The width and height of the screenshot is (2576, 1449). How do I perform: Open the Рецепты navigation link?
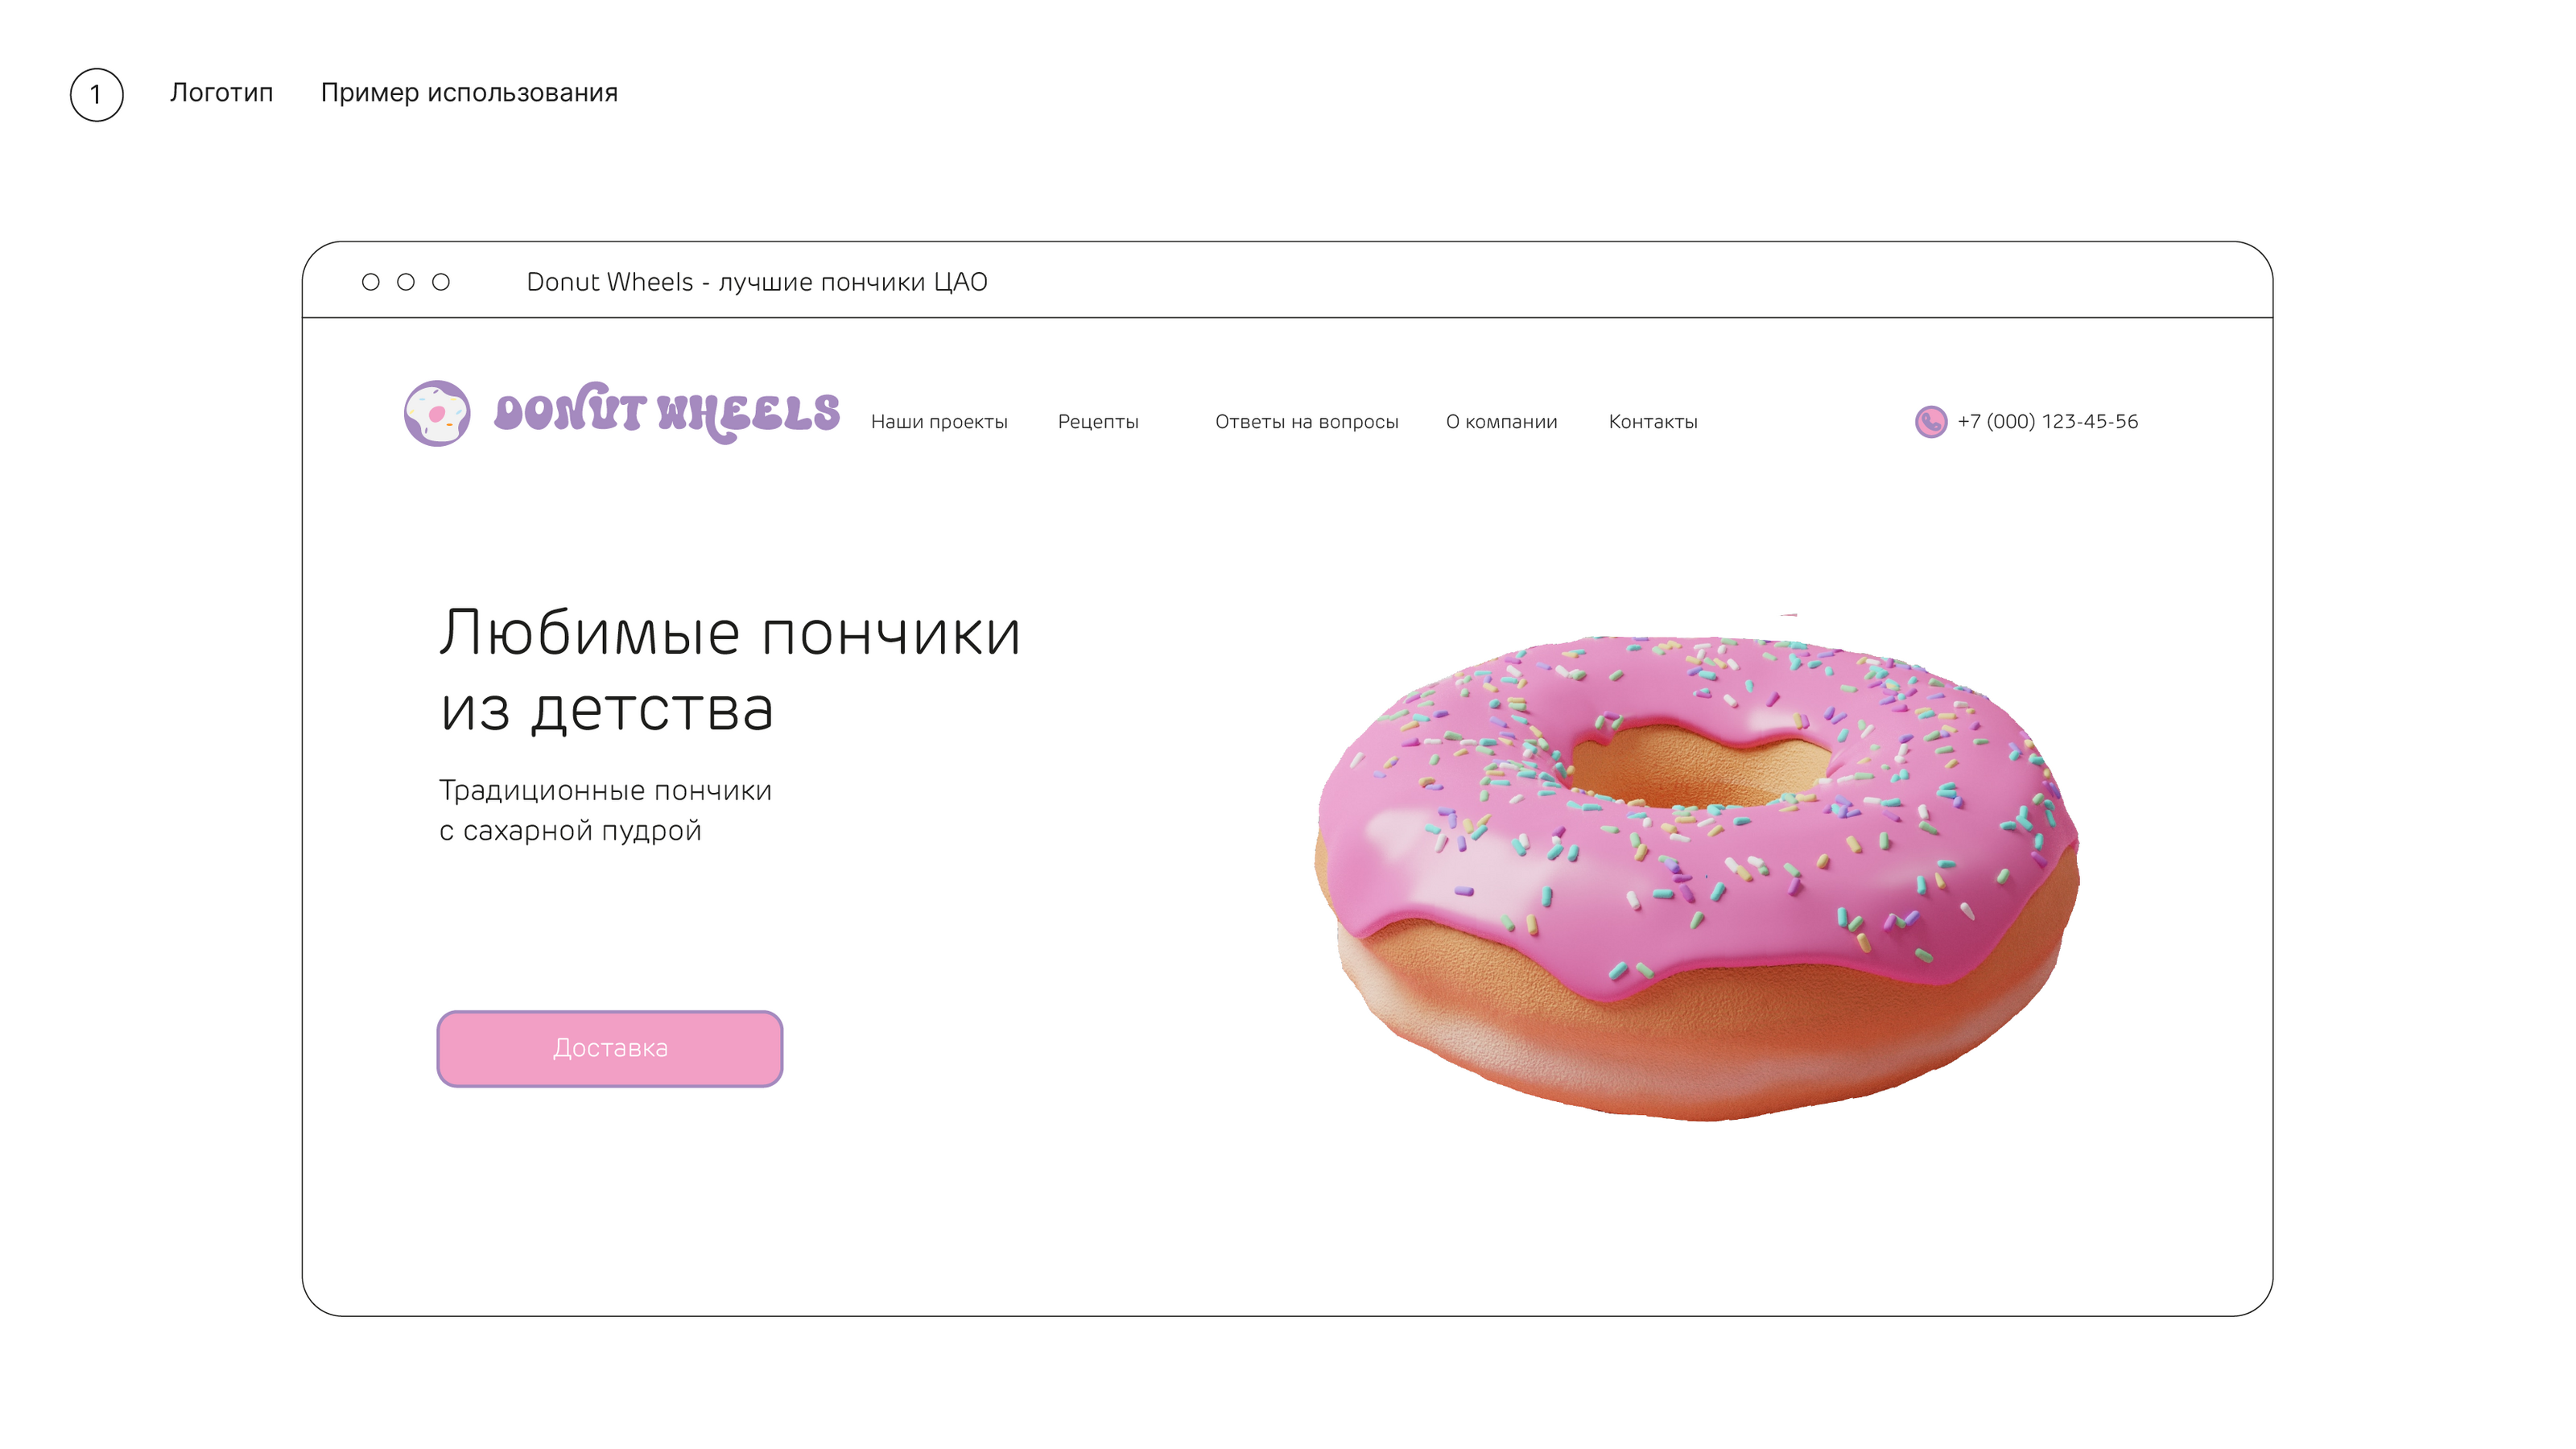coord(1098,422)
